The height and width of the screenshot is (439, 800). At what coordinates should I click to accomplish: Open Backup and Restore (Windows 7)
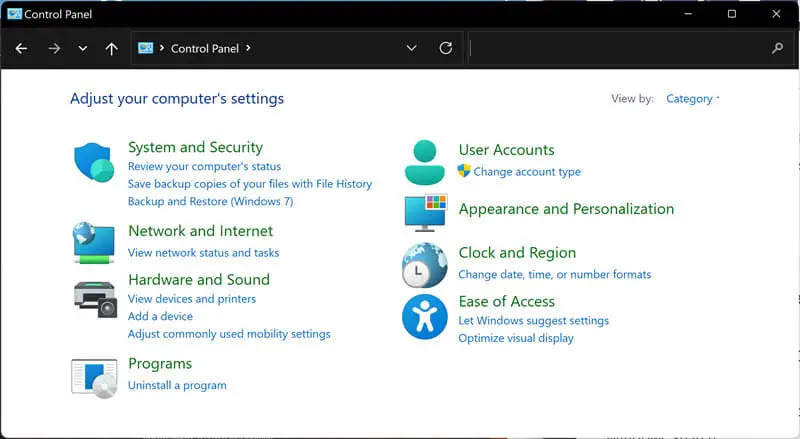[x=210, y=201]
